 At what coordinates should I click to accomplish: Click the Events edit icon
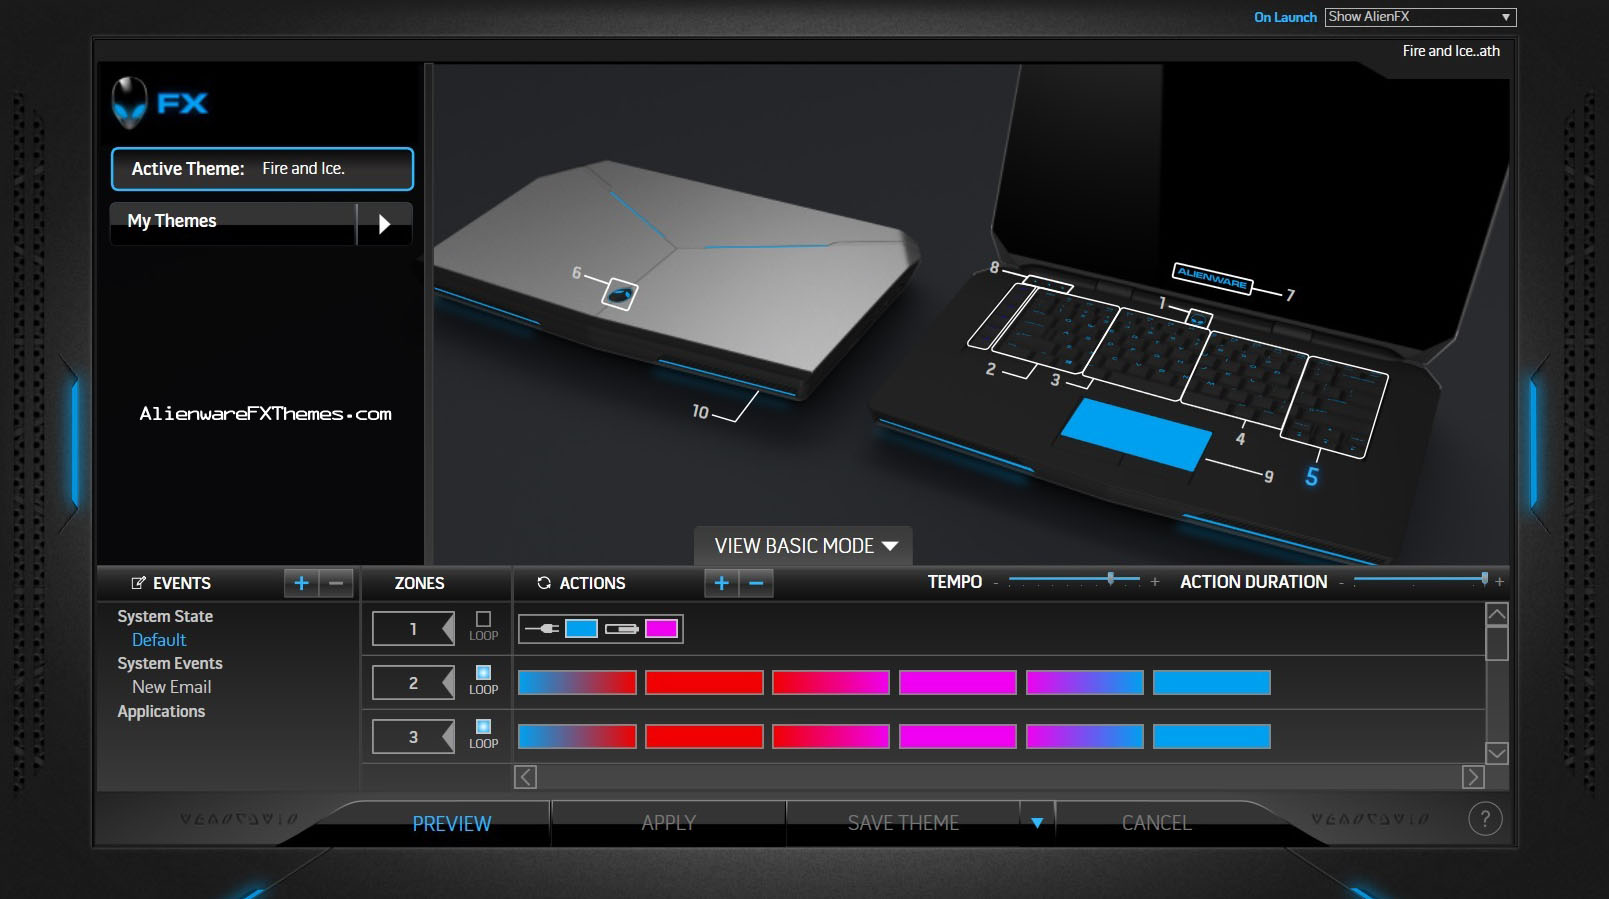click(138, 583)
